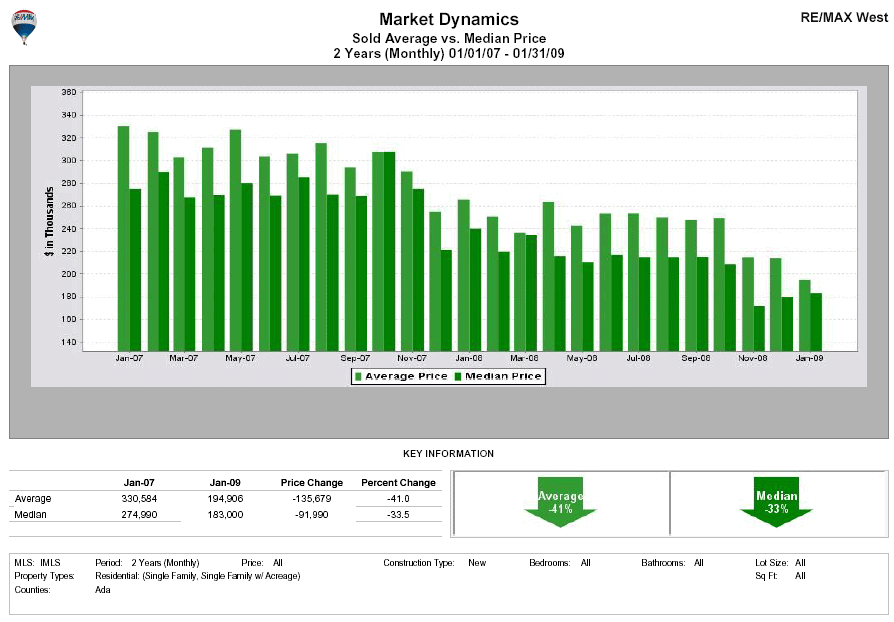Click the value 330,584
894x622 pixels.
click(139, 498)
